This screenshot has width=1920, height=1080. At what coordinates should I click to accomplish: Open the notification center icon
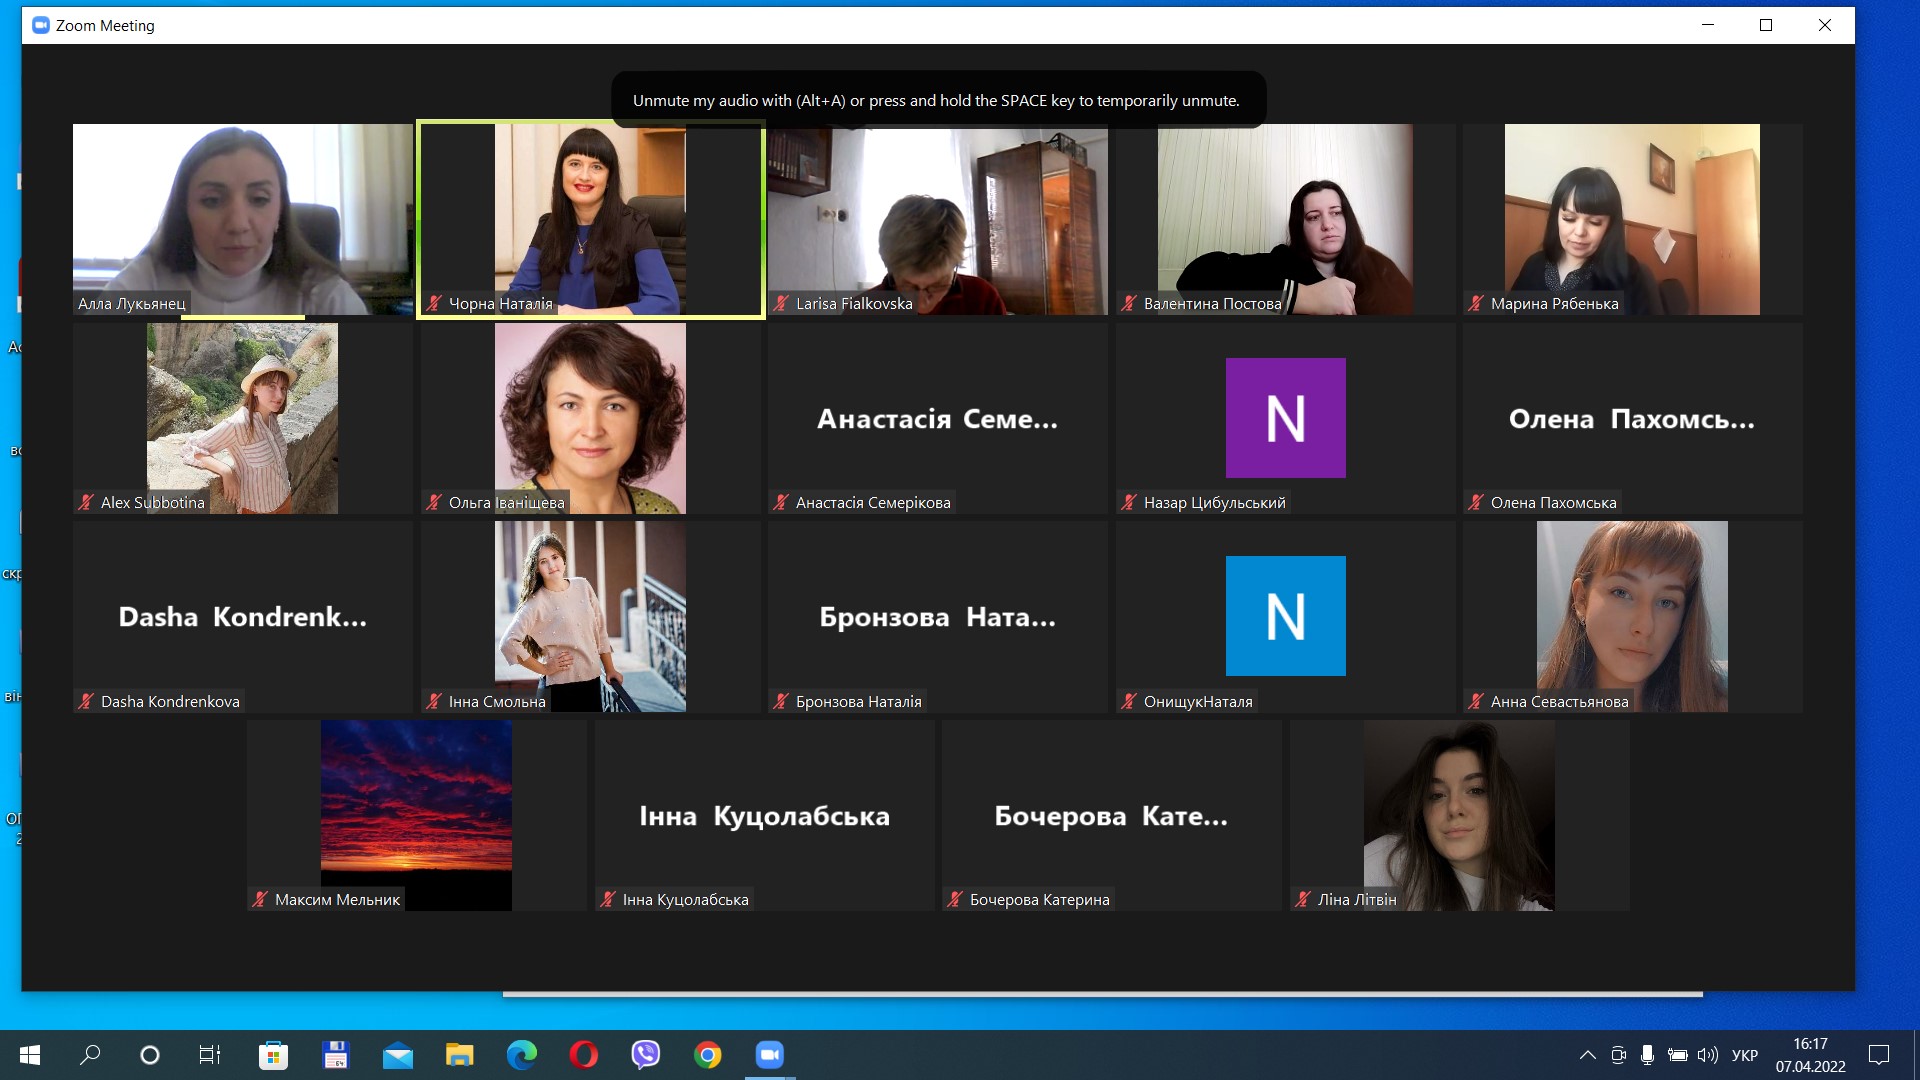point(1879,1055)
